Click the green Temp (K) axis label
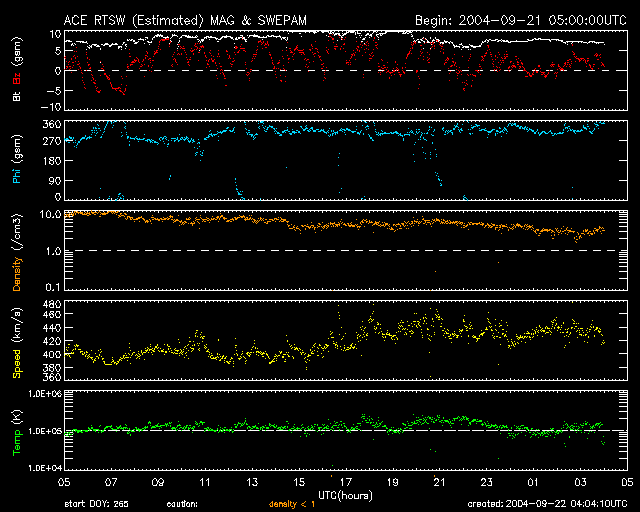This screenshot has width=640, height=512. click(x=16, y=430)
